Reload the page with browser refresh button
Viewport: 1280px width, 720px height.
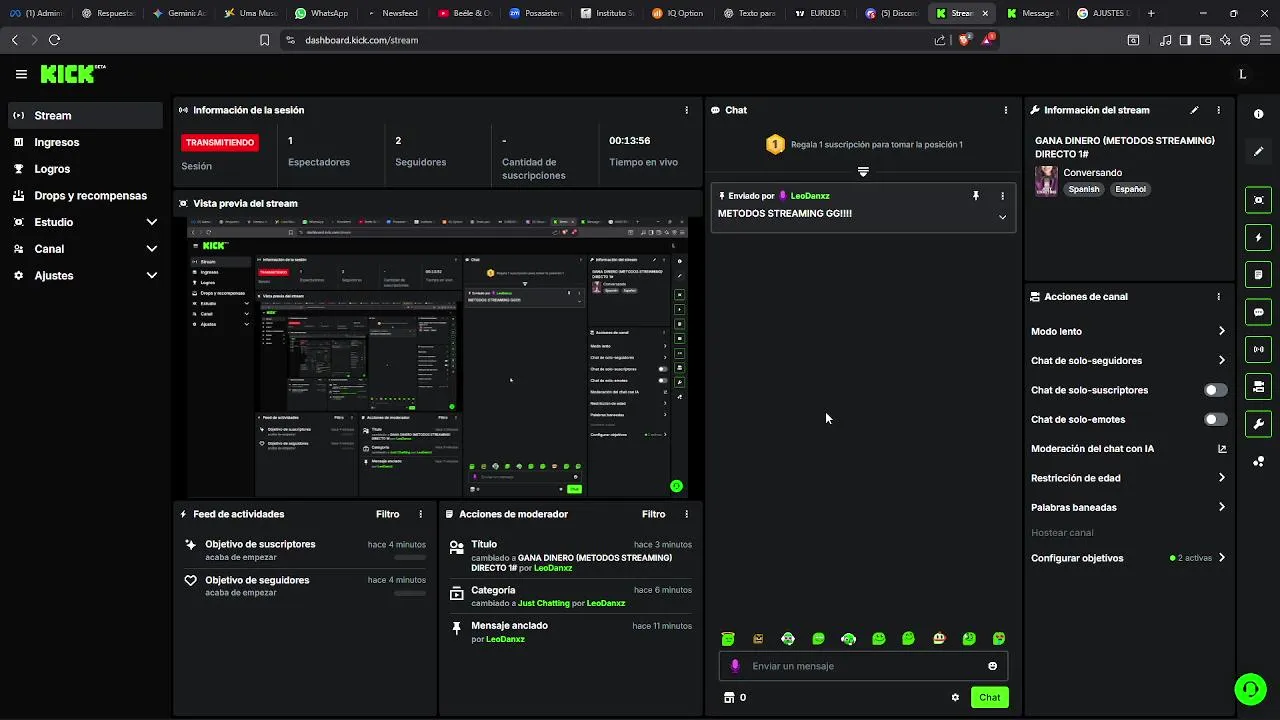coord(54,40)
